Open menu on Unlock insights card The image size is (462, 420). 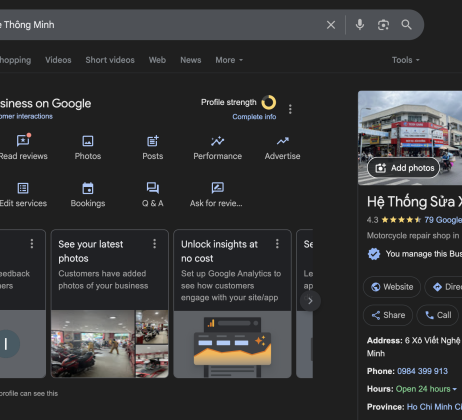pos(277,244)
